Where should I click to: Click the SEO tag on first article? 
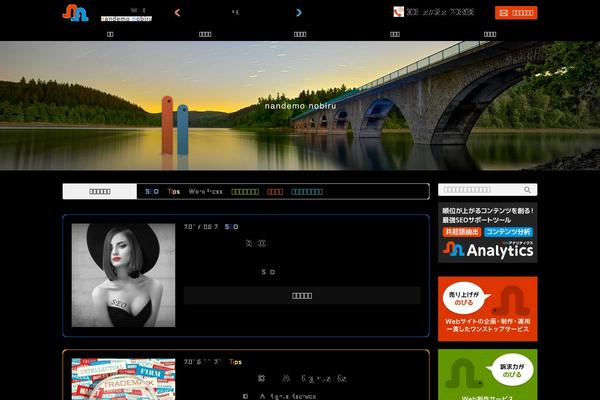coord(232,227)
